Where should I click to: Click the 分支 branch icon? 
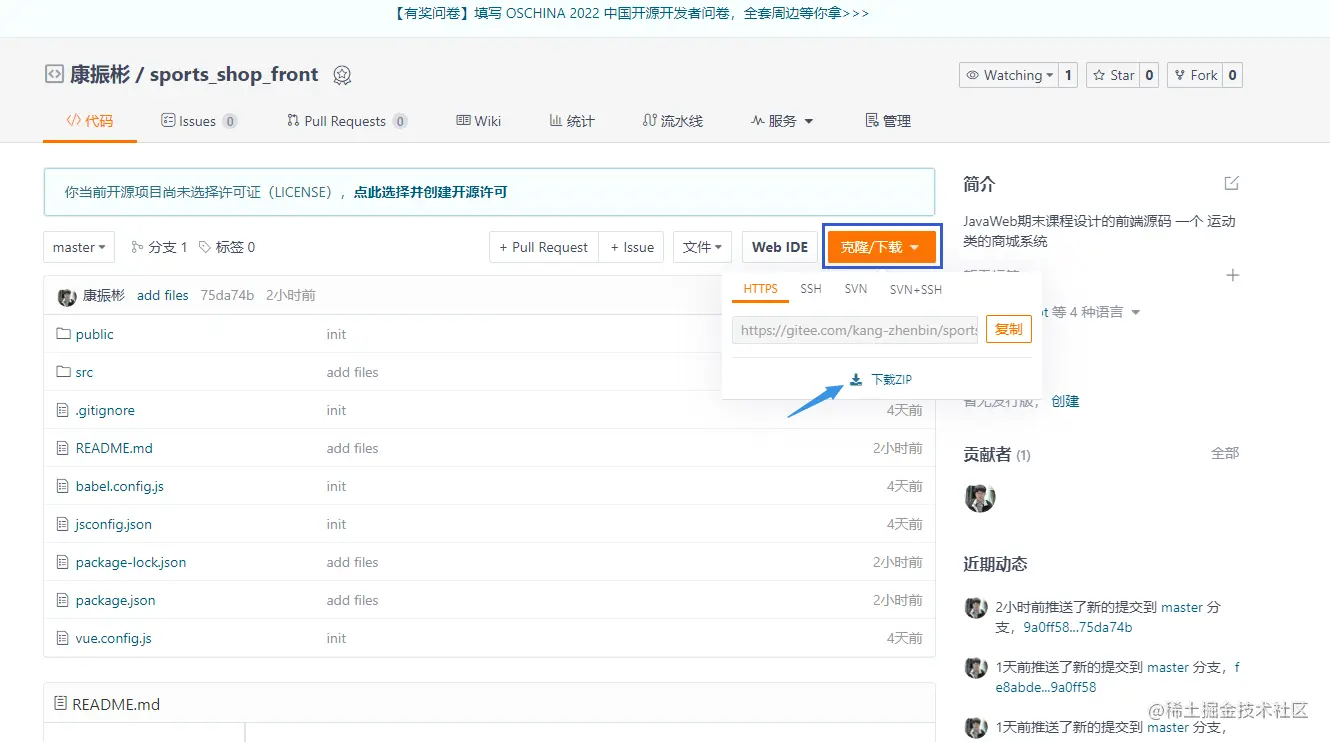(x=137, y=247)
